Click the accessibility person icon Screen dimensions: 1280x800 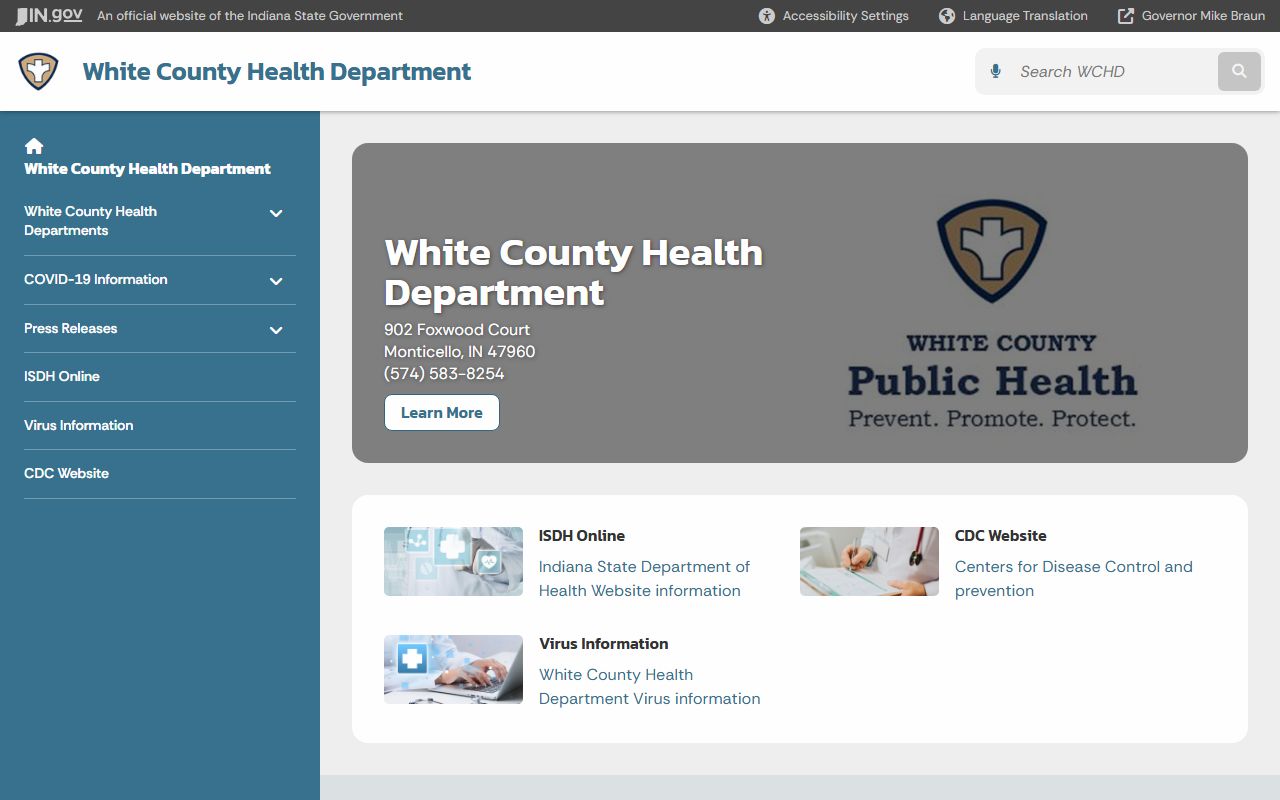767,16
